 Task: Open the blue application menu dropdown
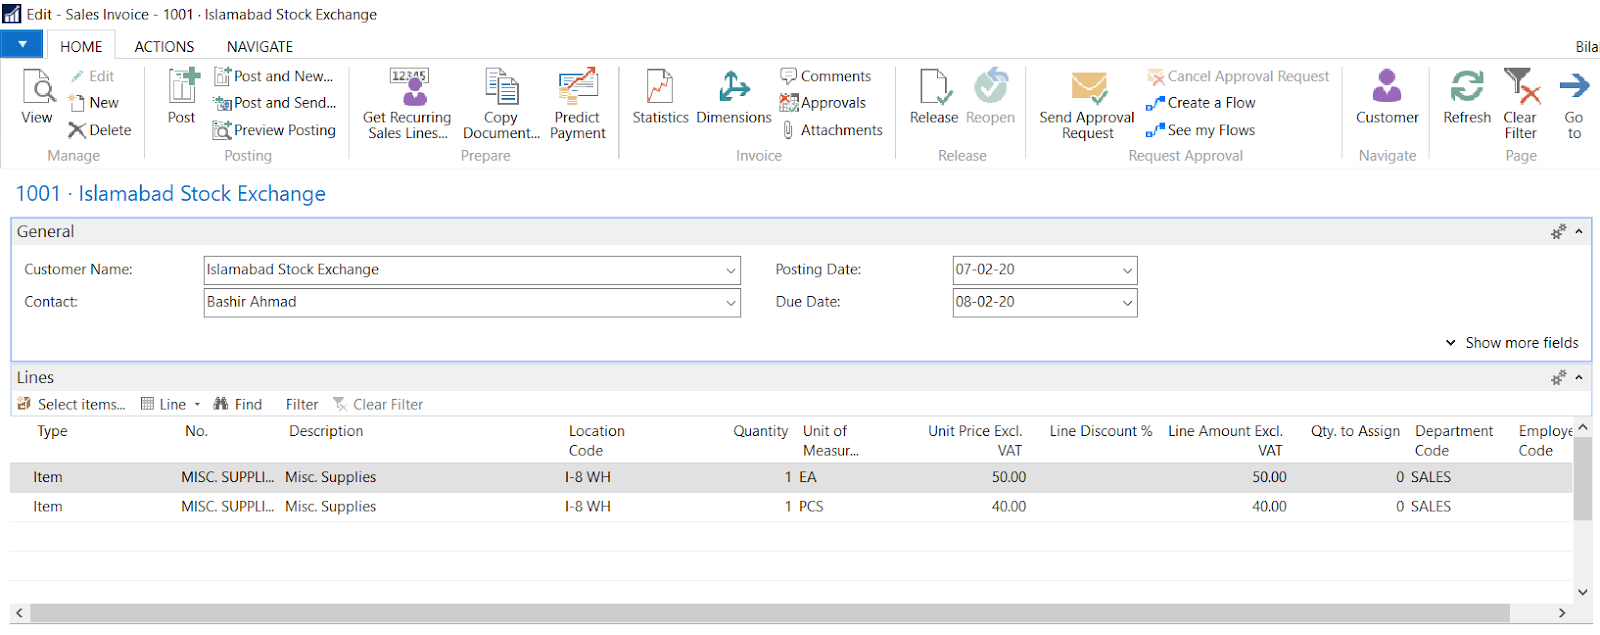tap(21, 44)
